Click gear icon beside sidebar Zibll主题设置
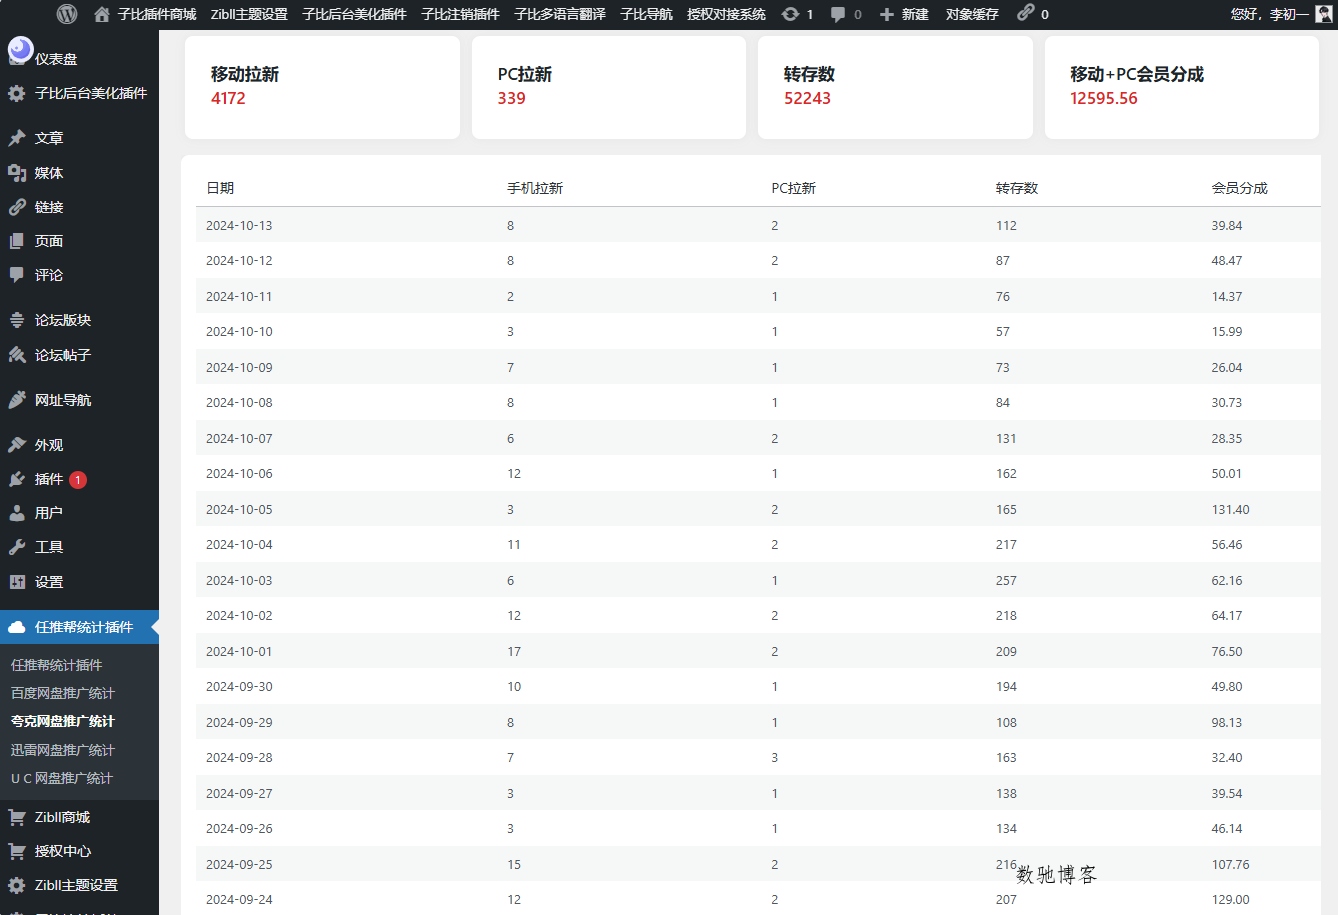This screenshot has width=1338, height=915. tap(17, 885)
